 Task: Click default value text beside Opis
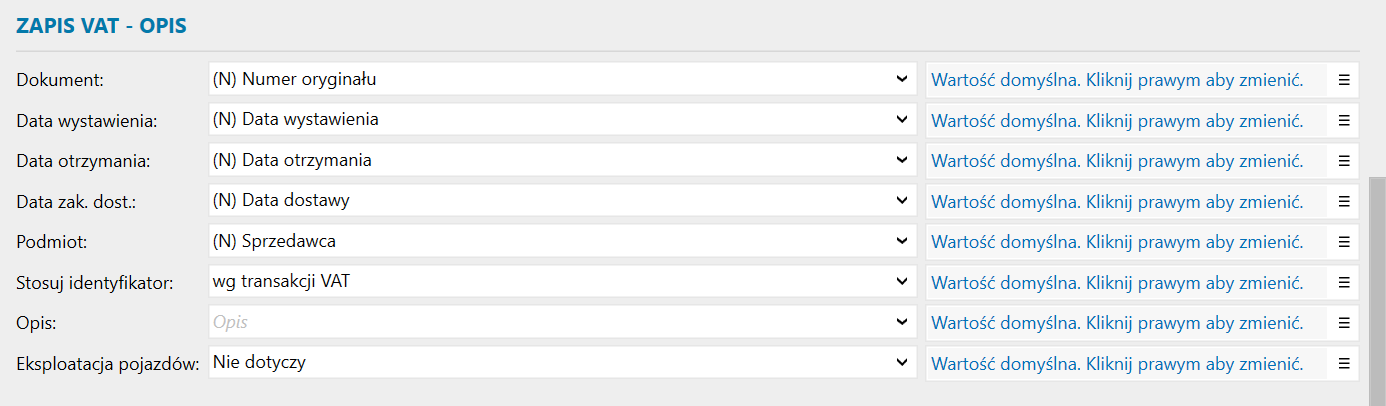coord(1117,323)
